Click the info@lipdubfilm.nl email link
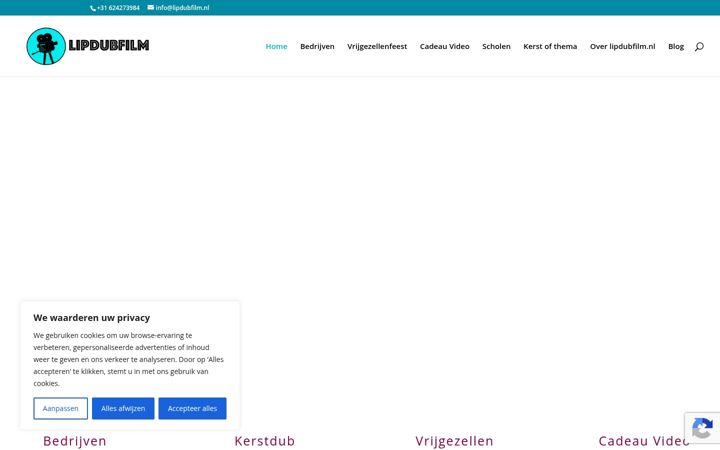Image resolution: width=720 pixels, height=450 pixels. point(182,8)
